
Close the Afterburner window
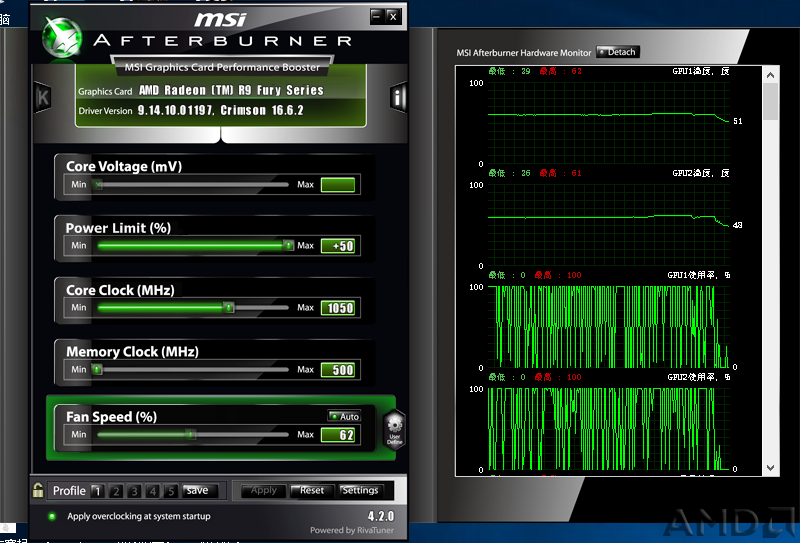[393, 17]
